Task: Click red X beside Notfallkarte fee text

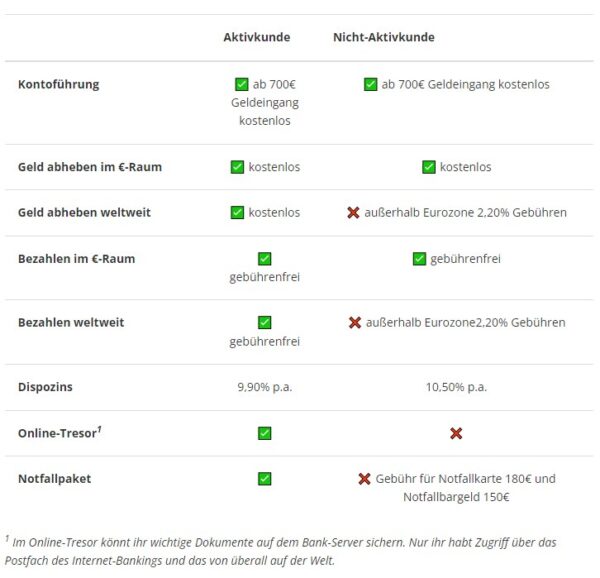Action: (364, 479)
